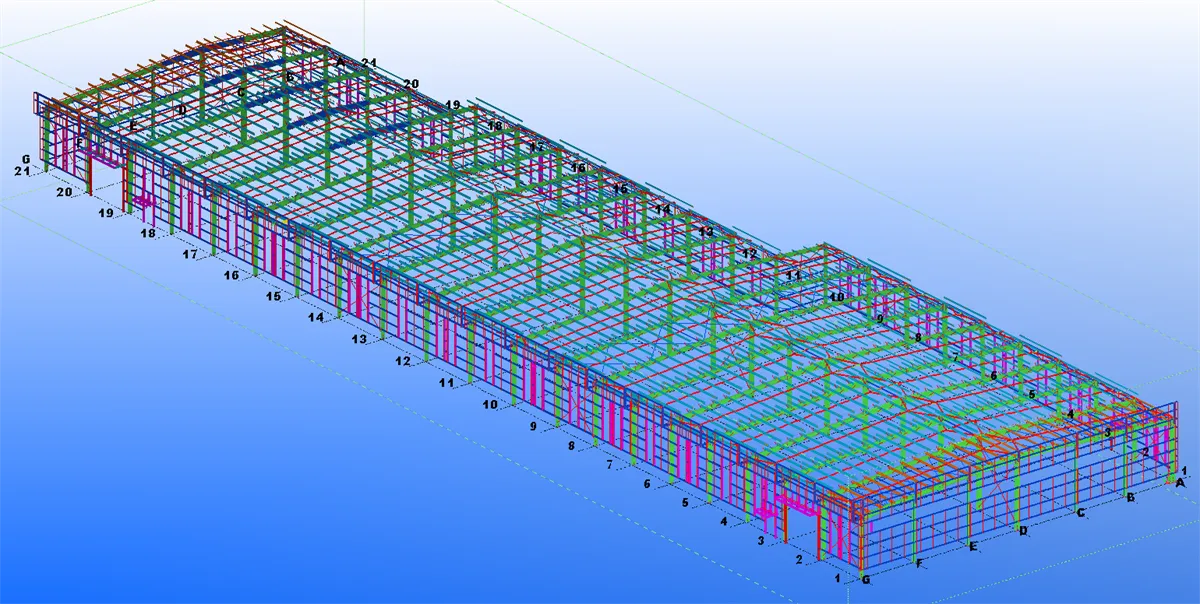Select grid line label 10 midway along front
Viewport: 1200px width, 604px height.
[489, 403]
